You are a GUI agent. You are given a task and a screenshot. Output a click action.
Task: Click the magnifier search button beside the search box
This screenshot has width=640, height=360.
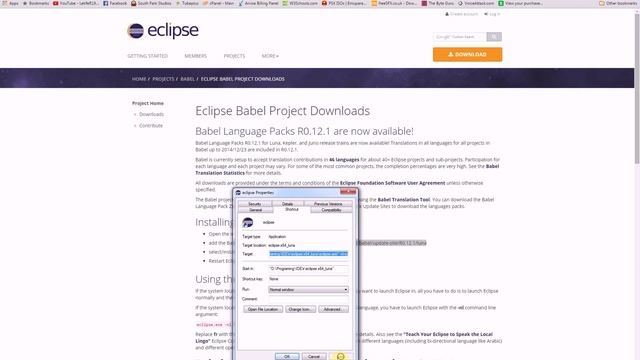494,37
